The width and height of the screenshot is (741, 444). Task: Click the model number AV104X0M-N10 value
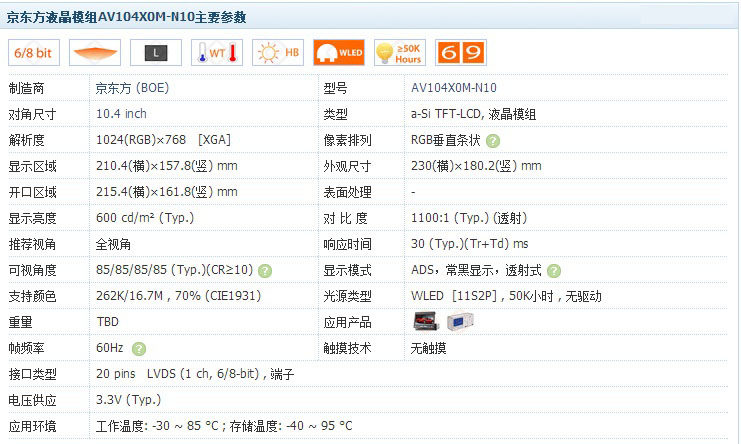tap(453, 88)
